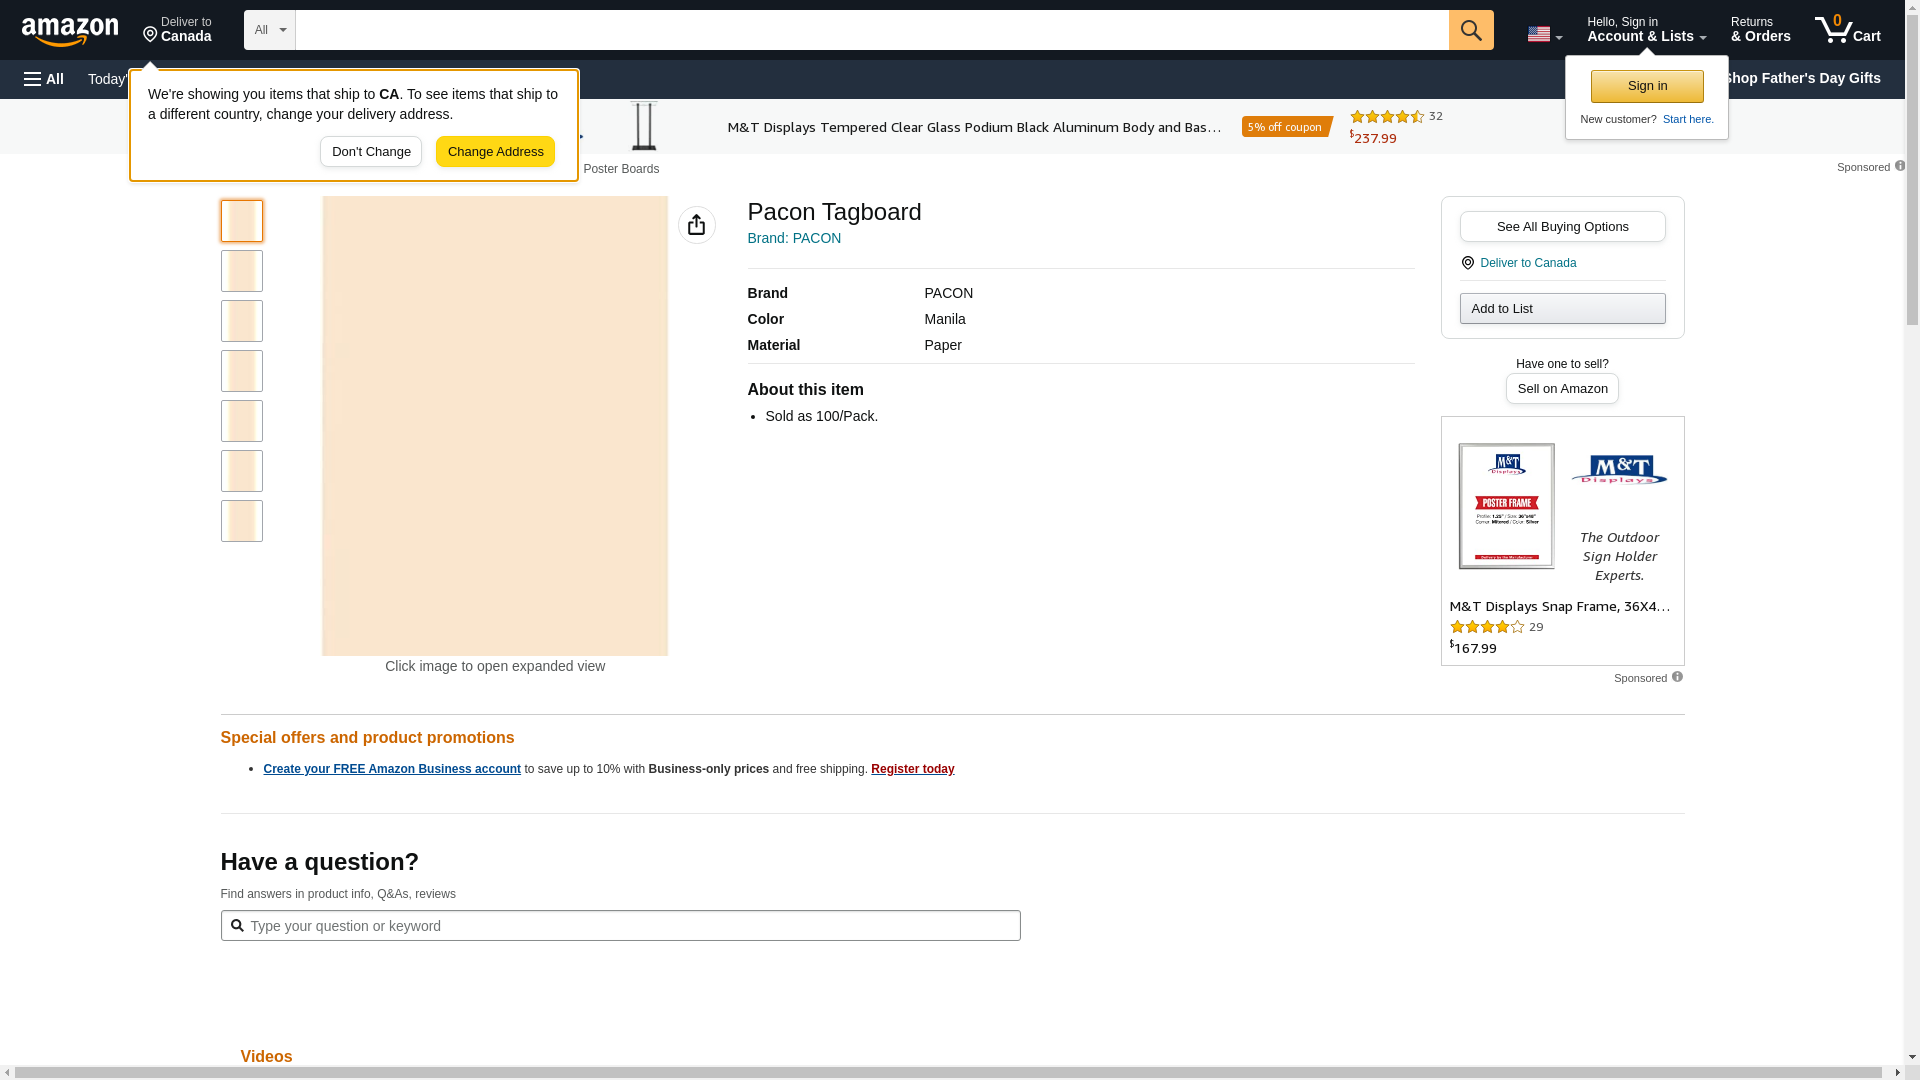This screenshot has height=1080, width=1920.
Task: Click the share icon beside product image
Action: (x=696, y=225)
